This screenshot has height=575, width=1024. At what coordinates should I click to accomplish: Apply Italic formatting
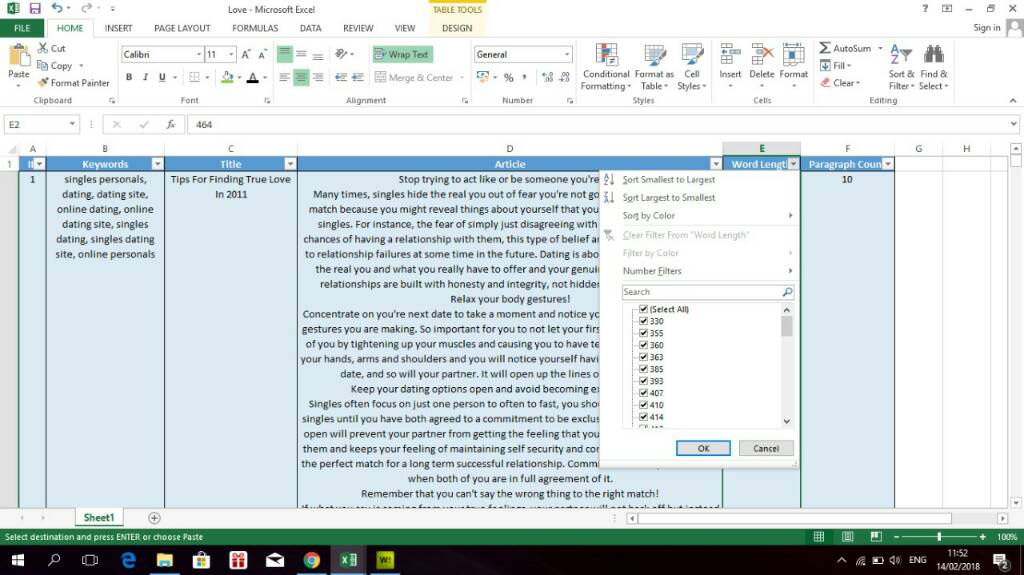pyautogui.click(x=145, y=77)
